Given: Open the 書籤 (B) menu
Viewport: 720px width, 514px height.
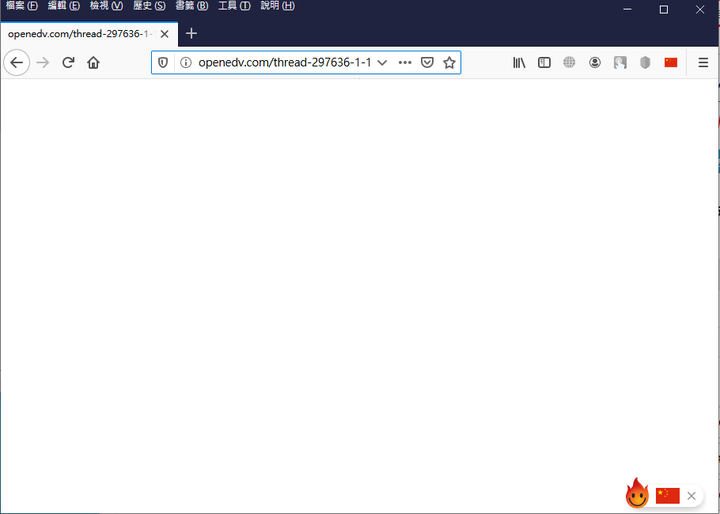Looking at the screenshot, I should (191, 6).
